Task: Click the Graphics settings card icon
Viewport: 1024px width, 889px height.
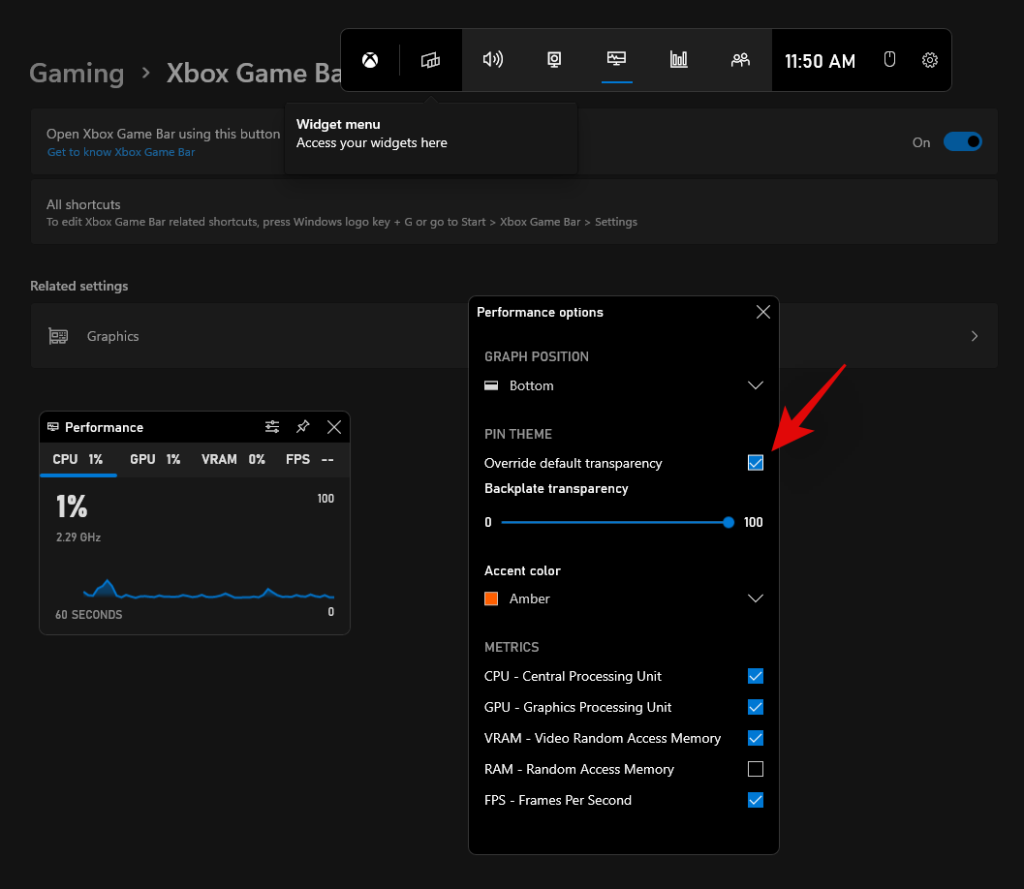Action: click(x=58, y=336)
